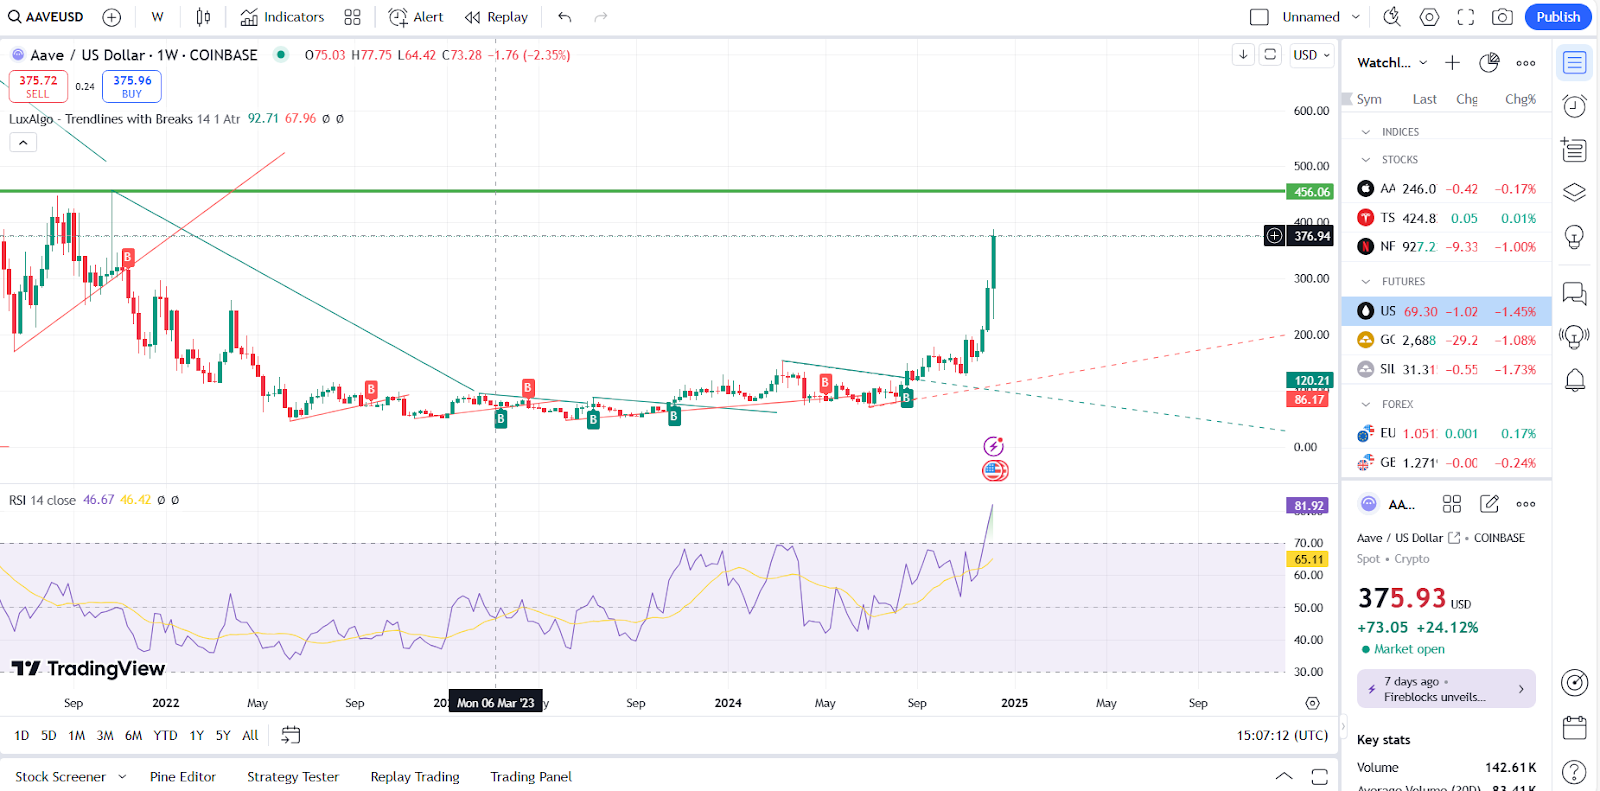Open the Watchlist name dropdown
The width and height of the screenshot is (1600, 791).
1392,63
